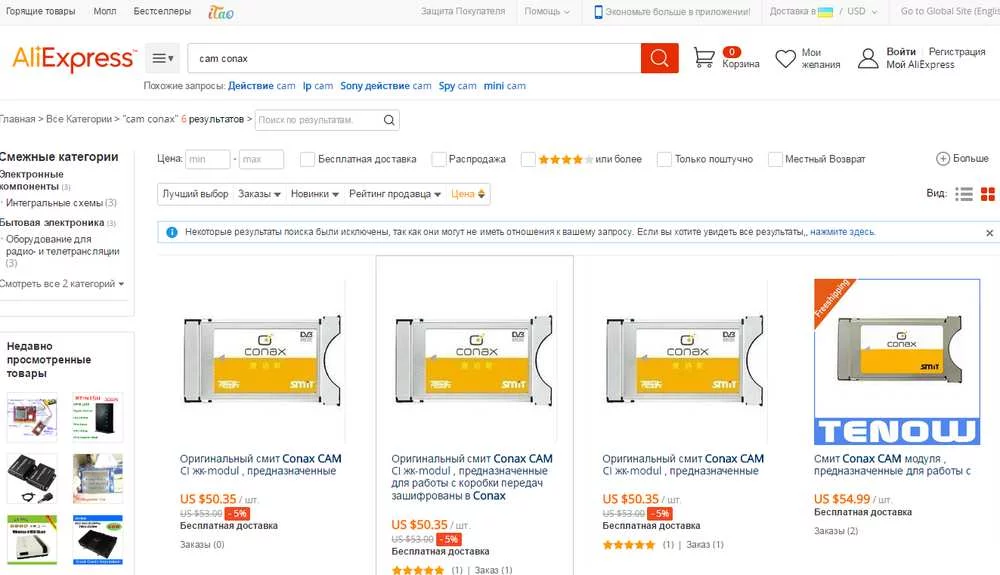Select the Лучший выбор sort tab

(x=195, y=194)
